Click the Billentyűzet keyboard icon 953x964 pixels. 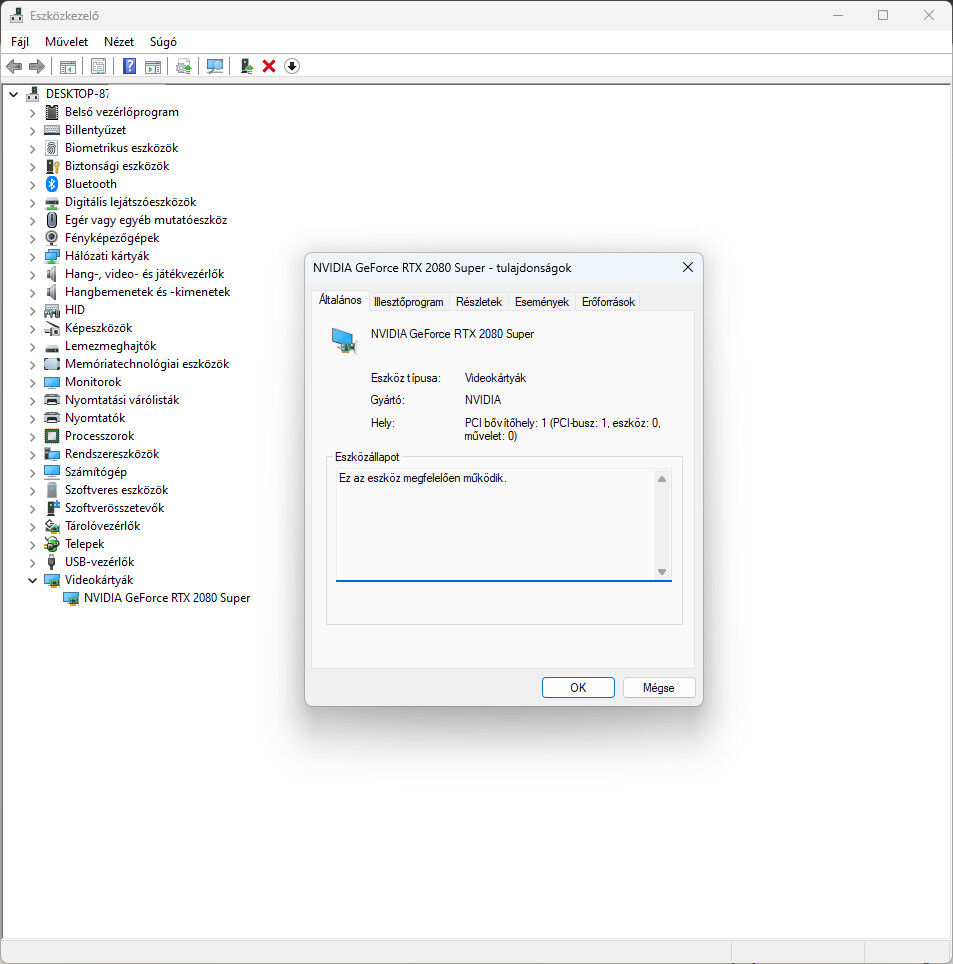click(52, 130)
